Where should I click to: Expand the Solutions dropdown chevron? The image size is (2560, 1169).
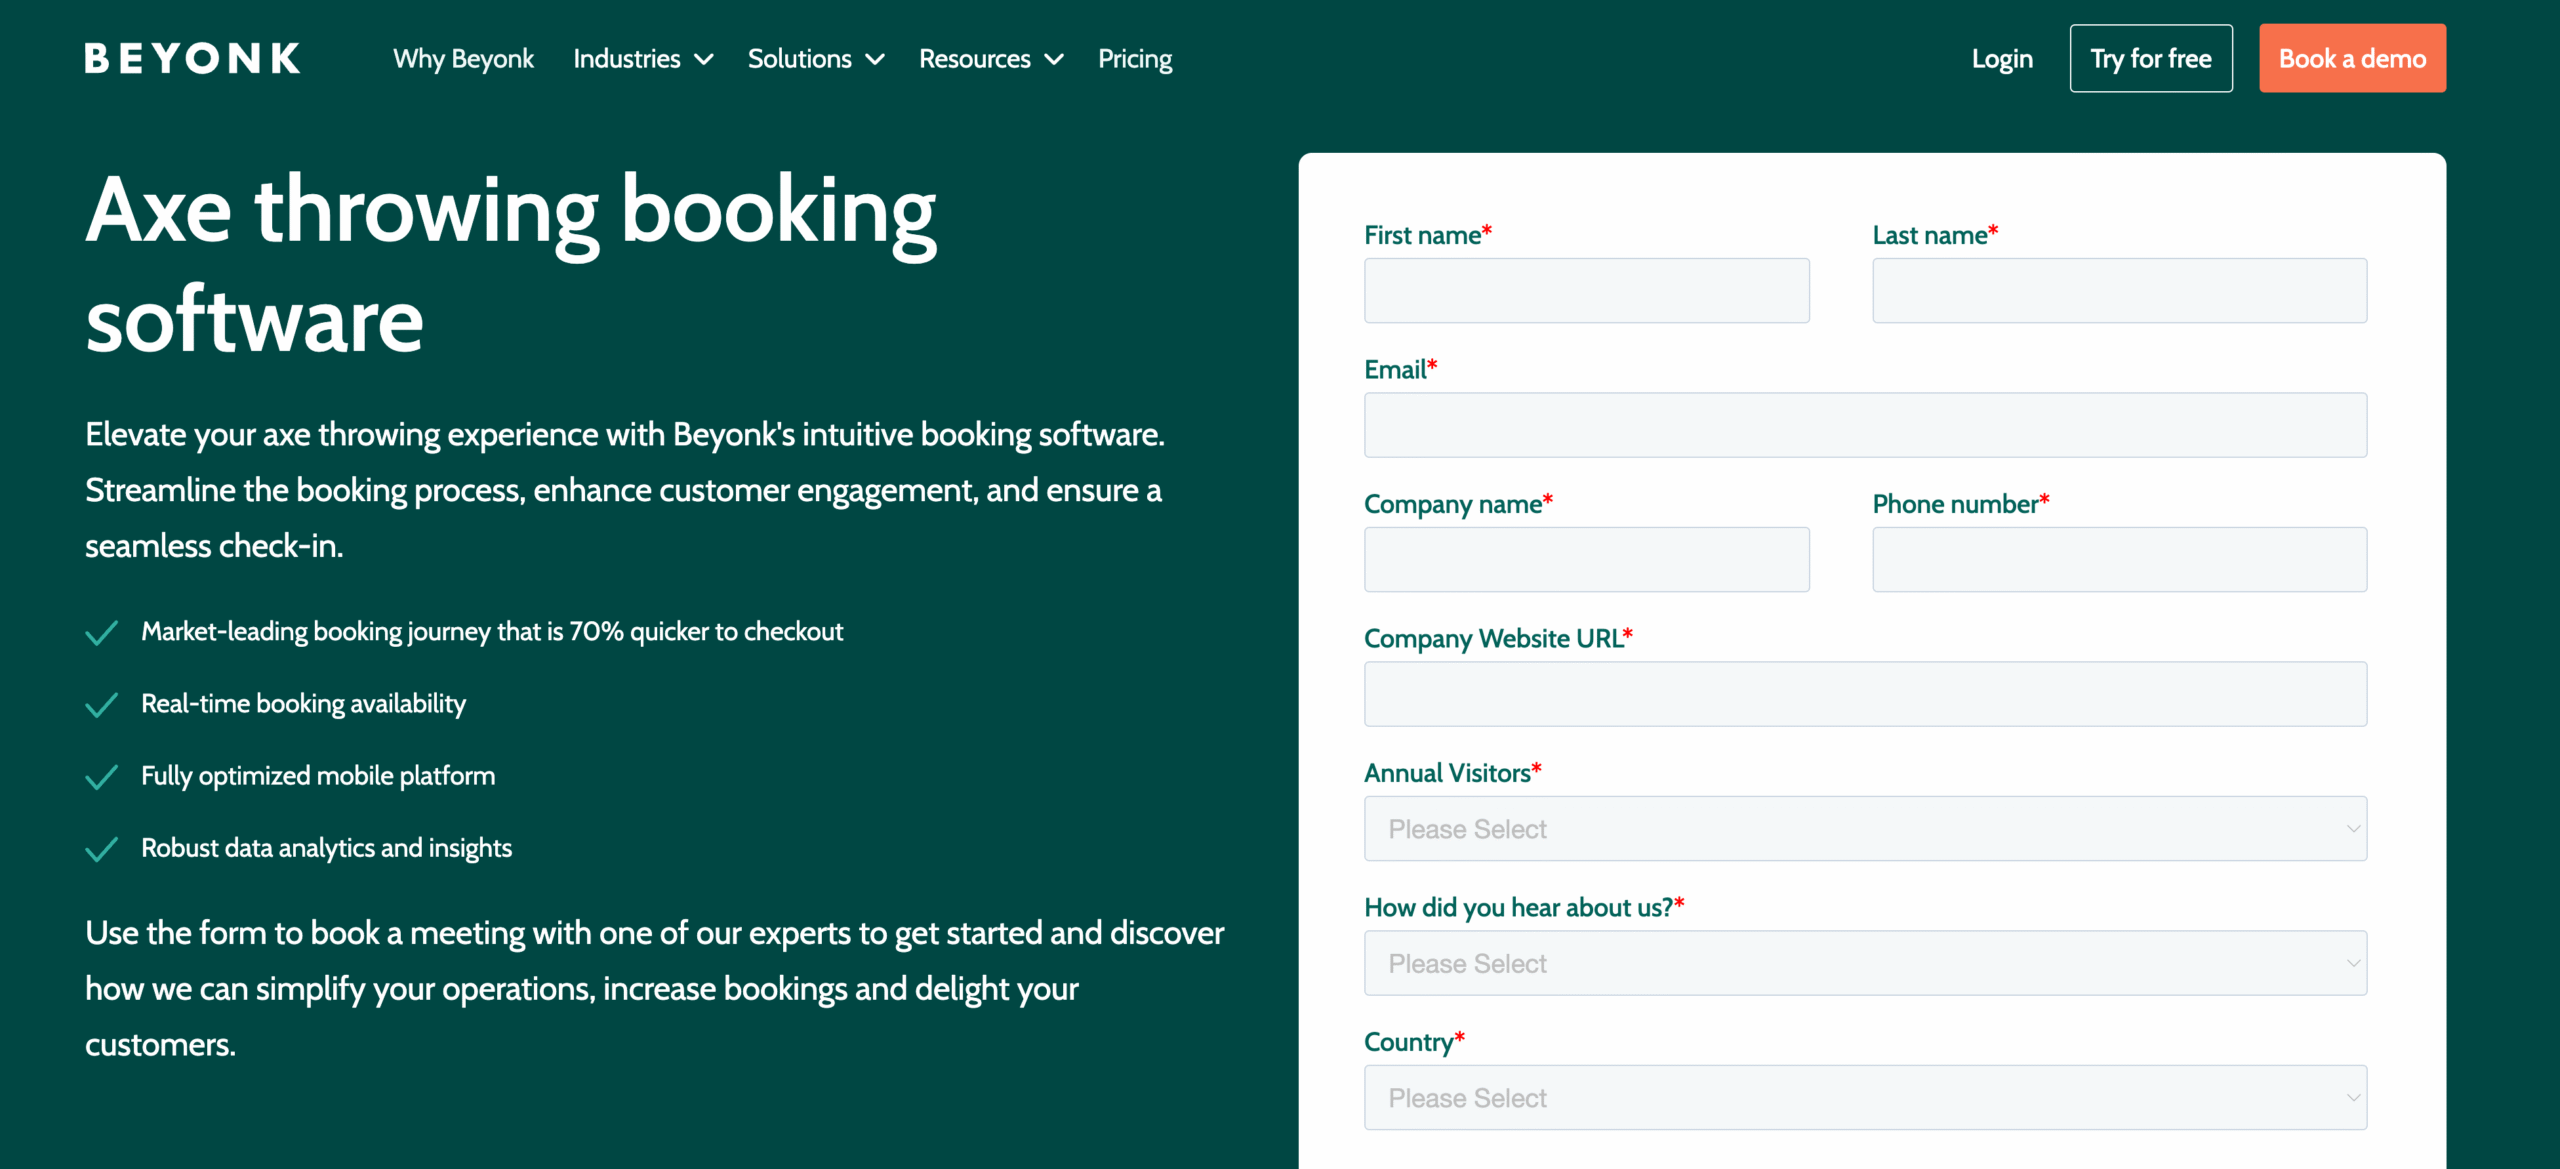coord(876,60)
